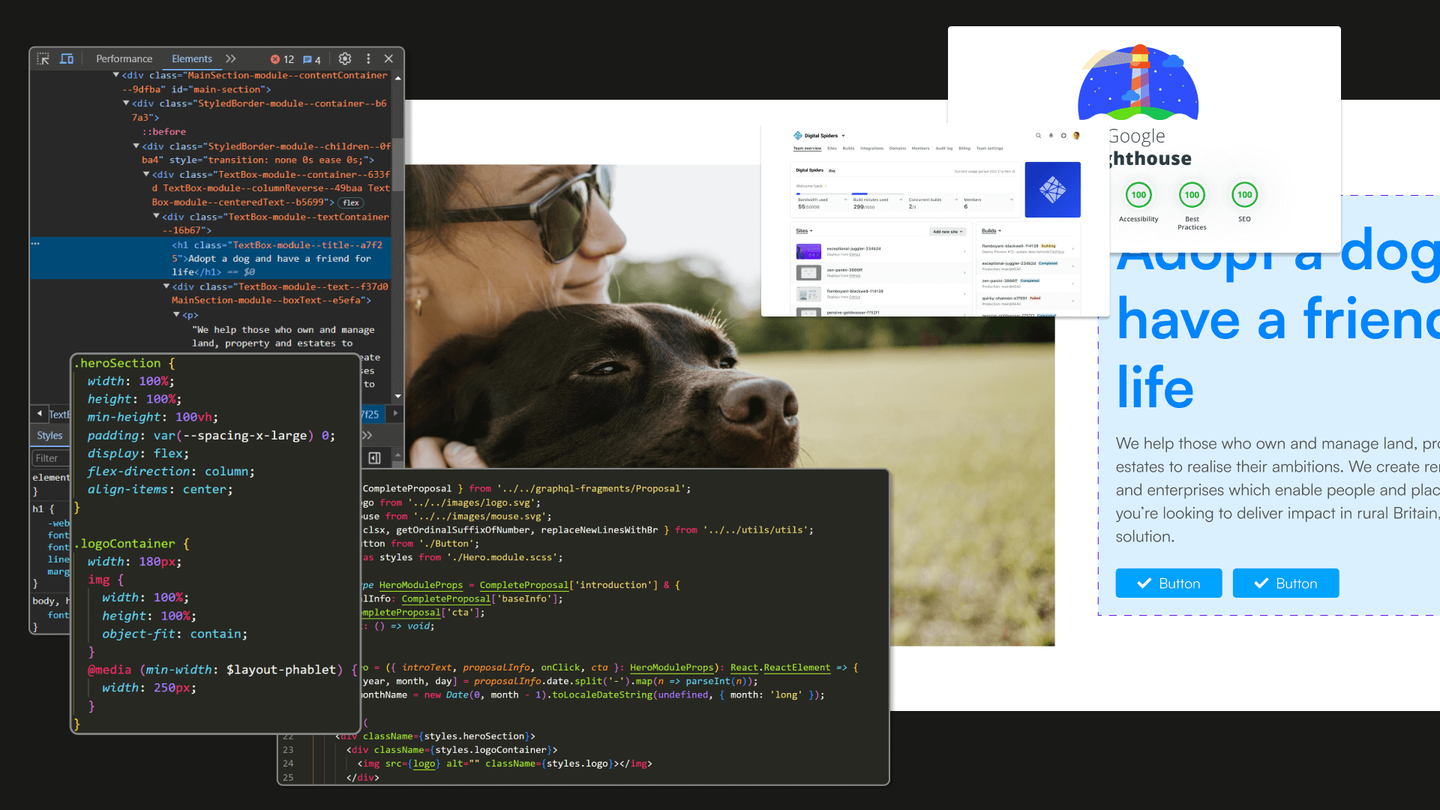This screenshot has height=810, width=1440.
Task: Switch to the Performance tab in DevTools
Action: pos(124,59)
